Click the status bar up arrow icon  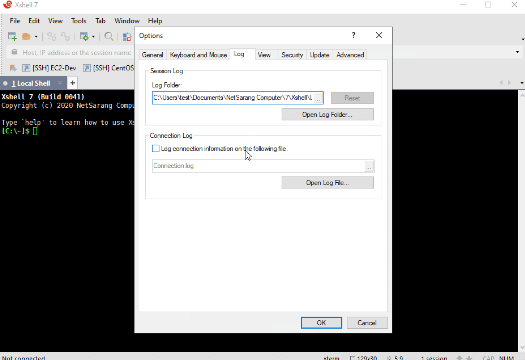tap(459, 358)
